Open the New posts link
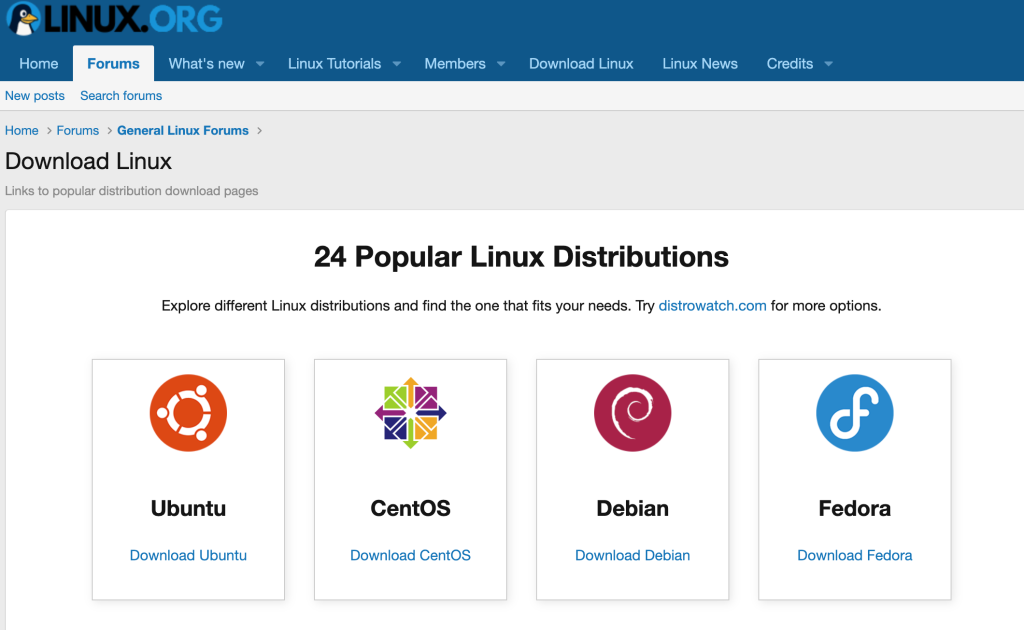This screenshot has height=630, width=1024. pyautogui.click(x=35, y=95)
